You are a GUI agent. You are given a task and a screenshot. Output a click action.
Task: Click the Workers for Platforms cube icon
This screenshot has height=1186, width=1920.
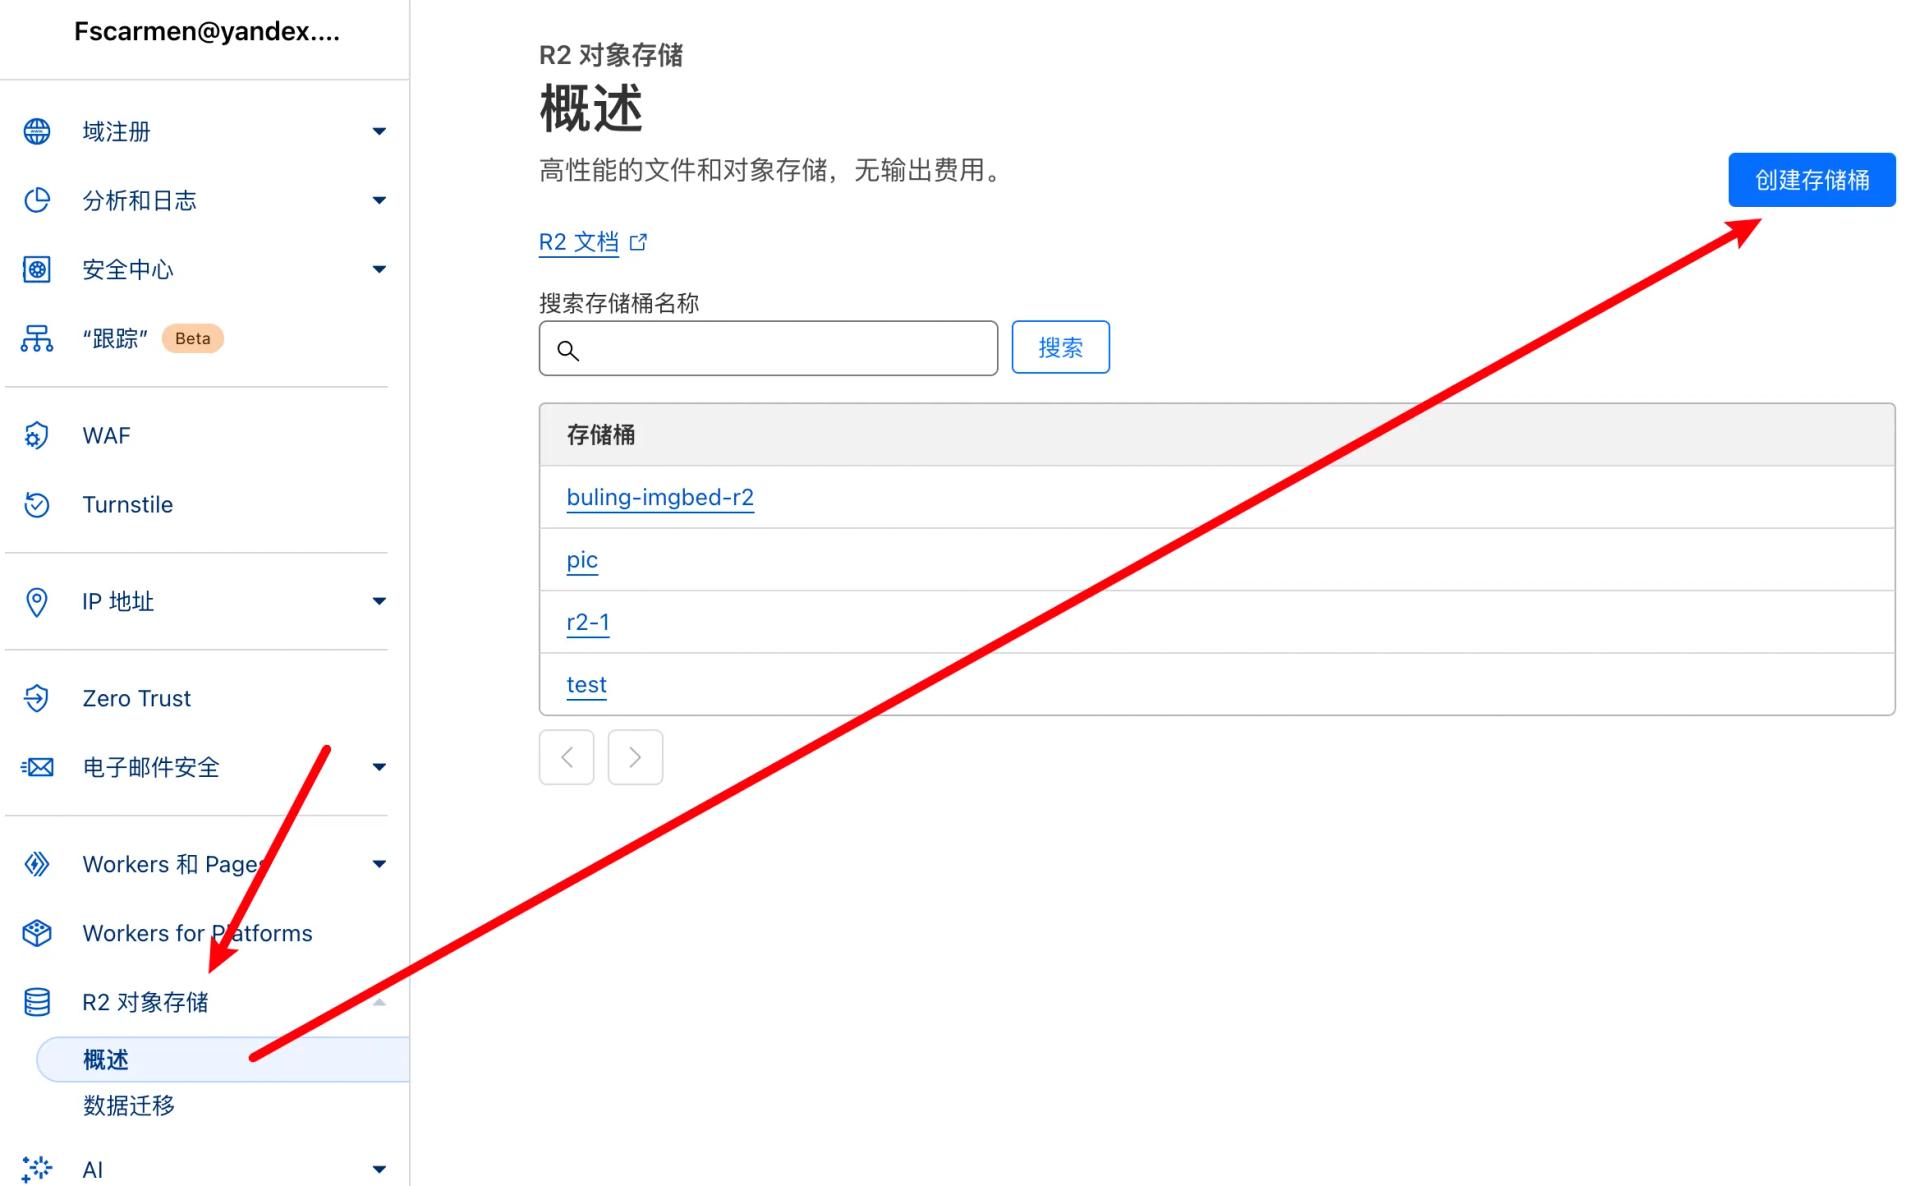point(37,933)
